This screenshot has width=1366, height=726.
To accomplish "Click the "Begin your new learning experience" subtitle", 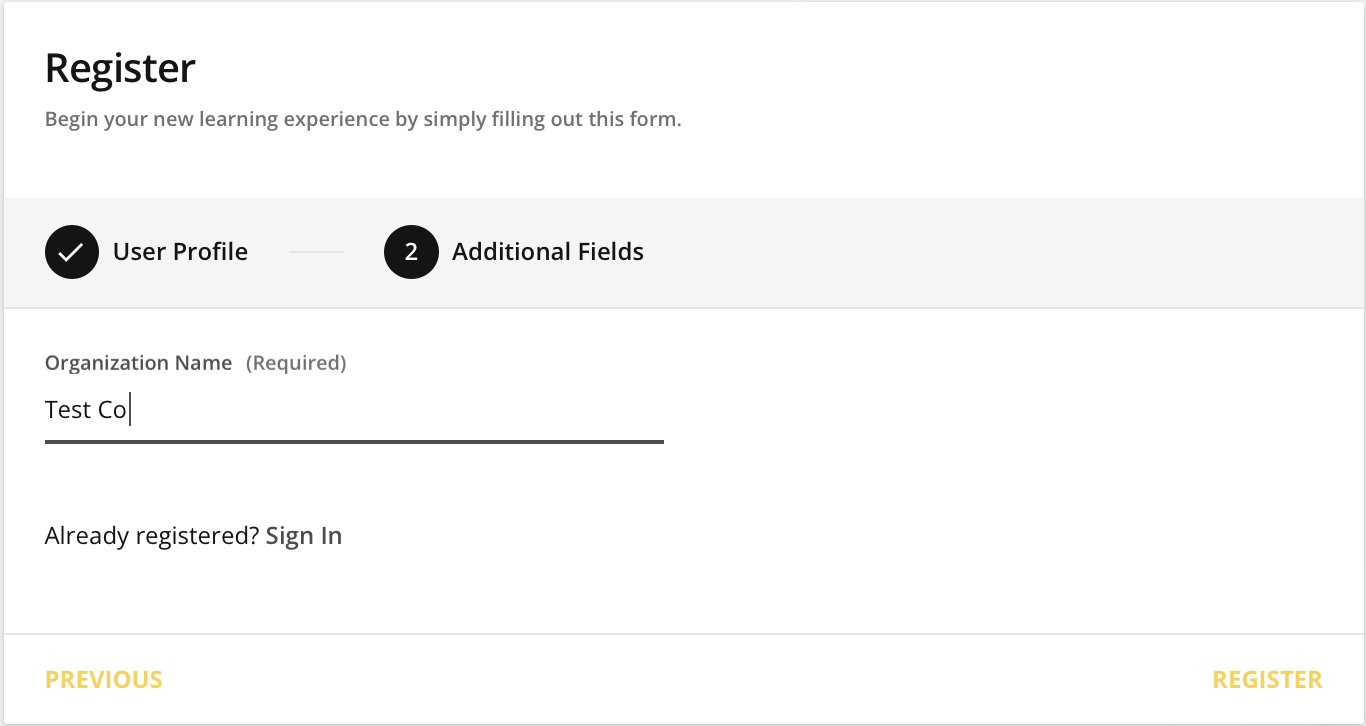I will (x=363, y=120).
